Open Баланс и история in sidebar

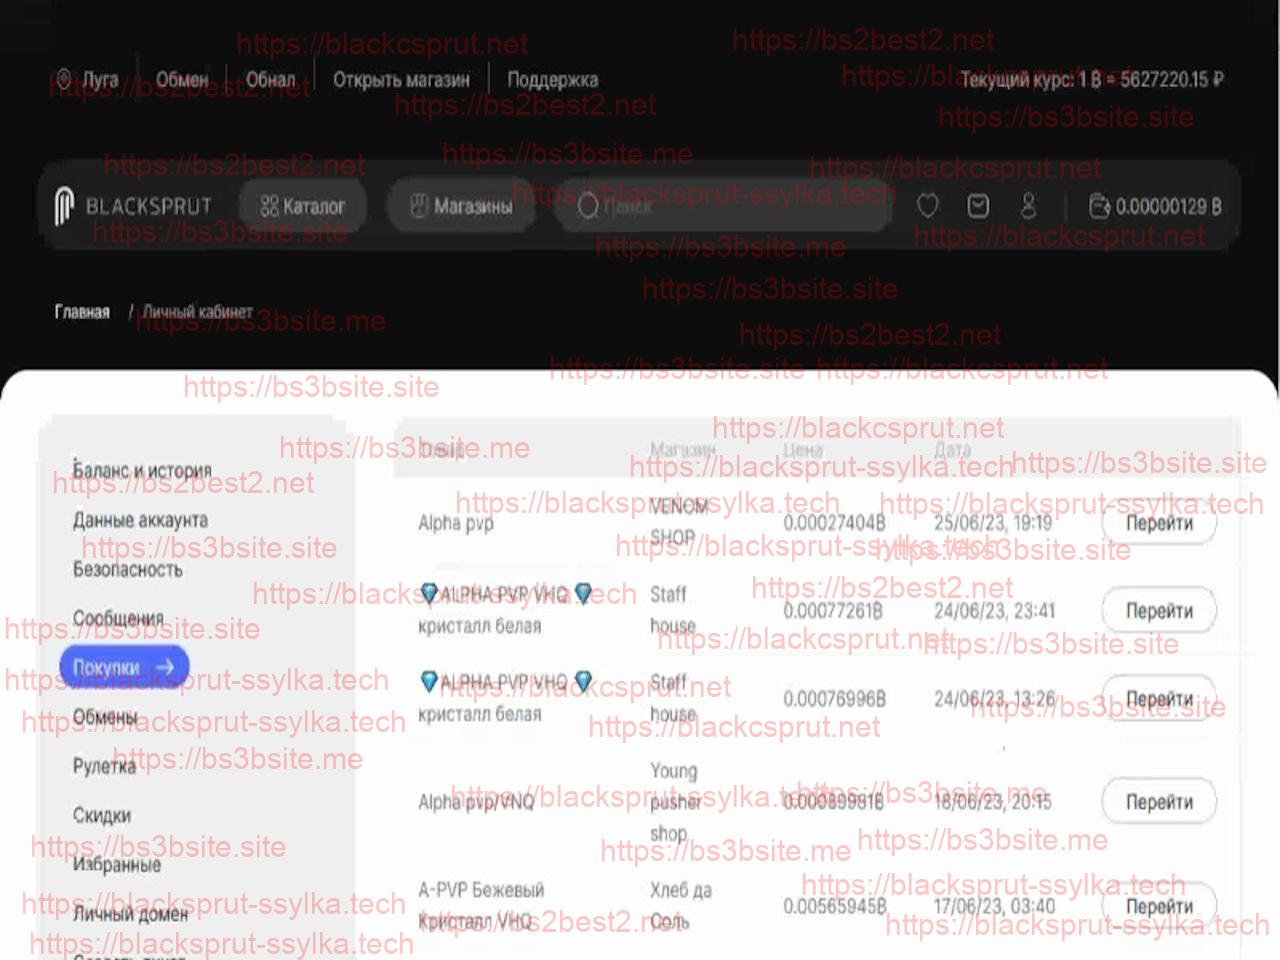pyautogui.click(x=142, y=470)
